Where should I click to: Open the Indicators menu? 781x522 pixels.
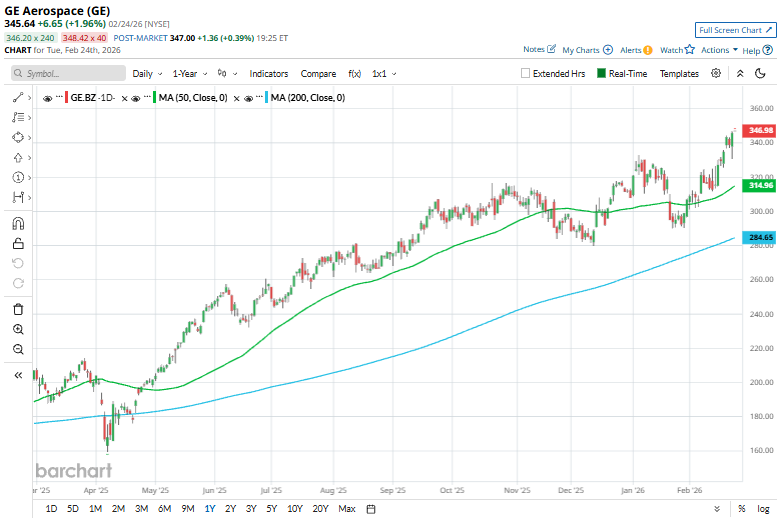268,73
